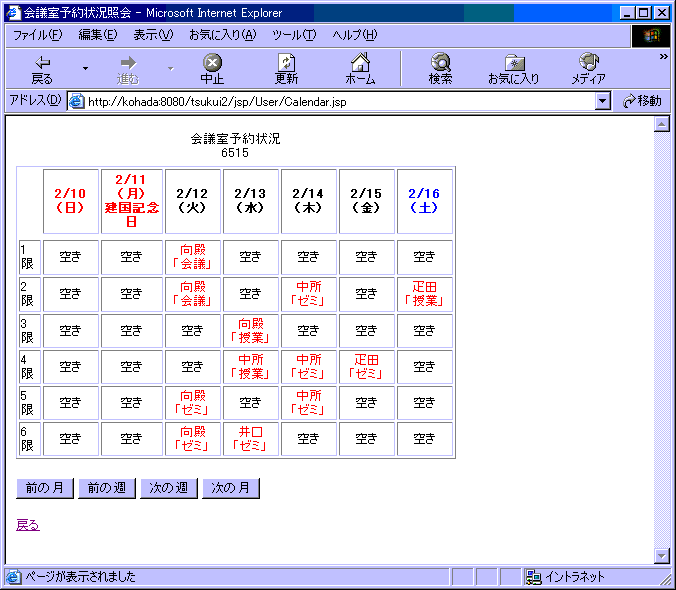The width and height of the screenshot is (676, 590).
Task: Click the 戻る link below the calendar
Action: click(28, 525)
